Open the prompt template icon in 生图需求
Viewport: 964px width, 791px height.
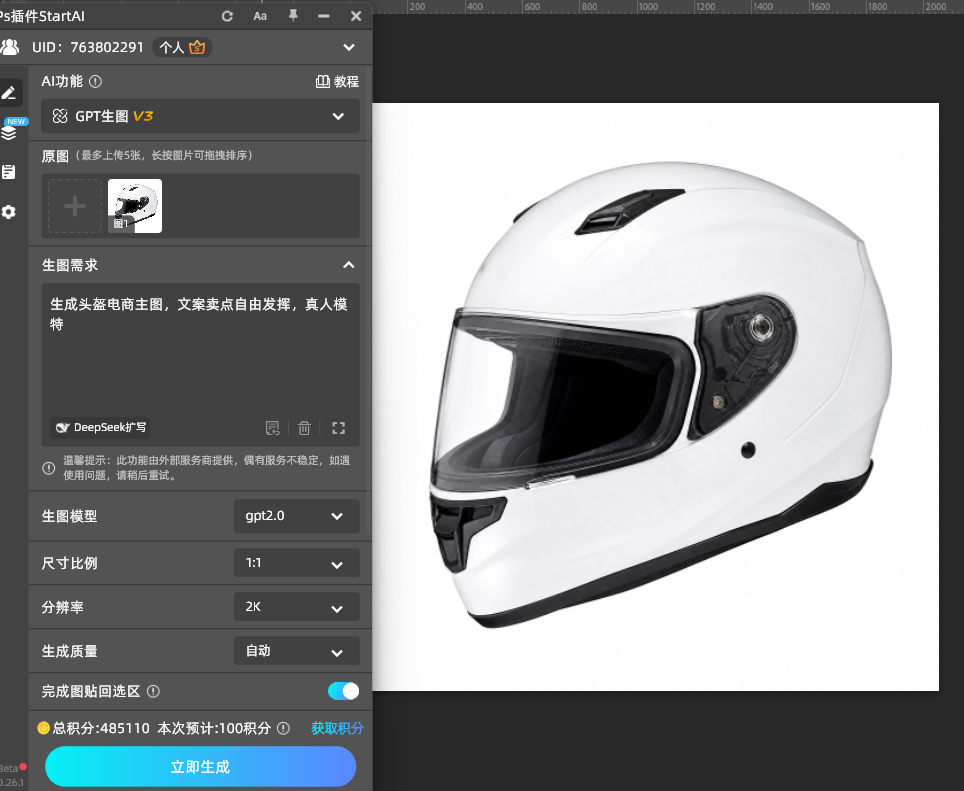pyautogui.click(x=272, y=428)
